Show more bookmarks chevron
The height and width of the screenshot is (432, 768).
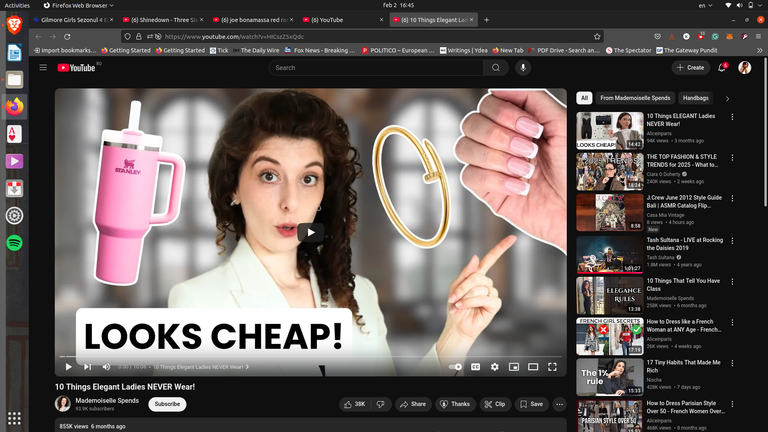759,50
